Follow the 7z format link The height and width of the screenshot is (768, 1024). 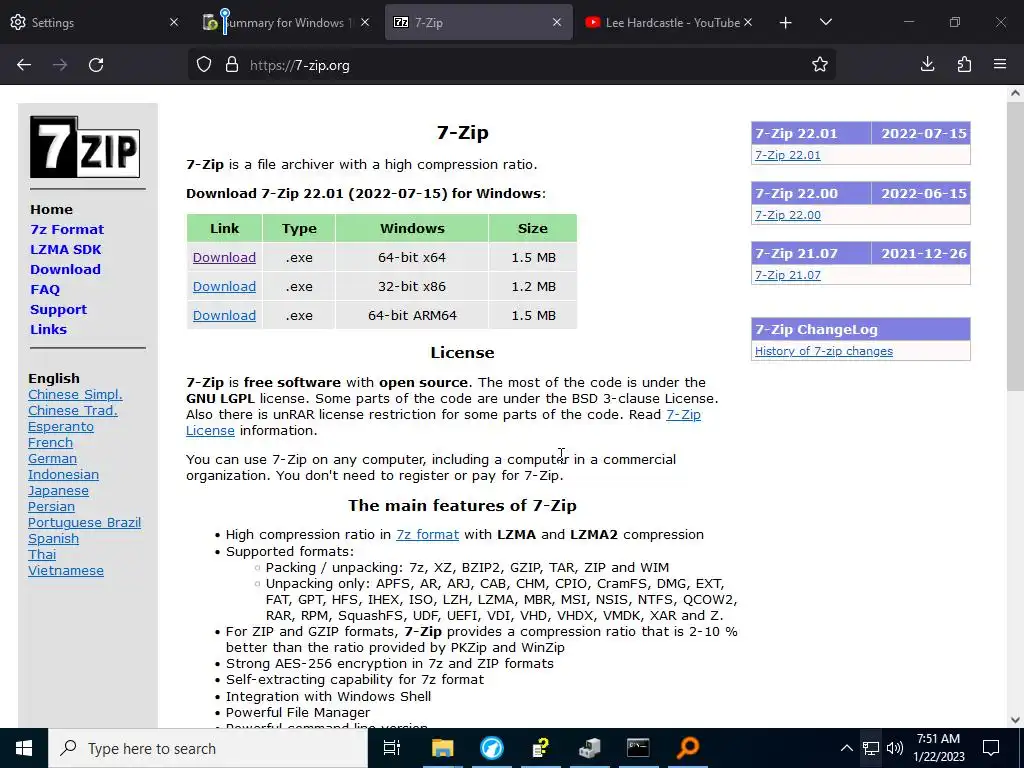427,534
